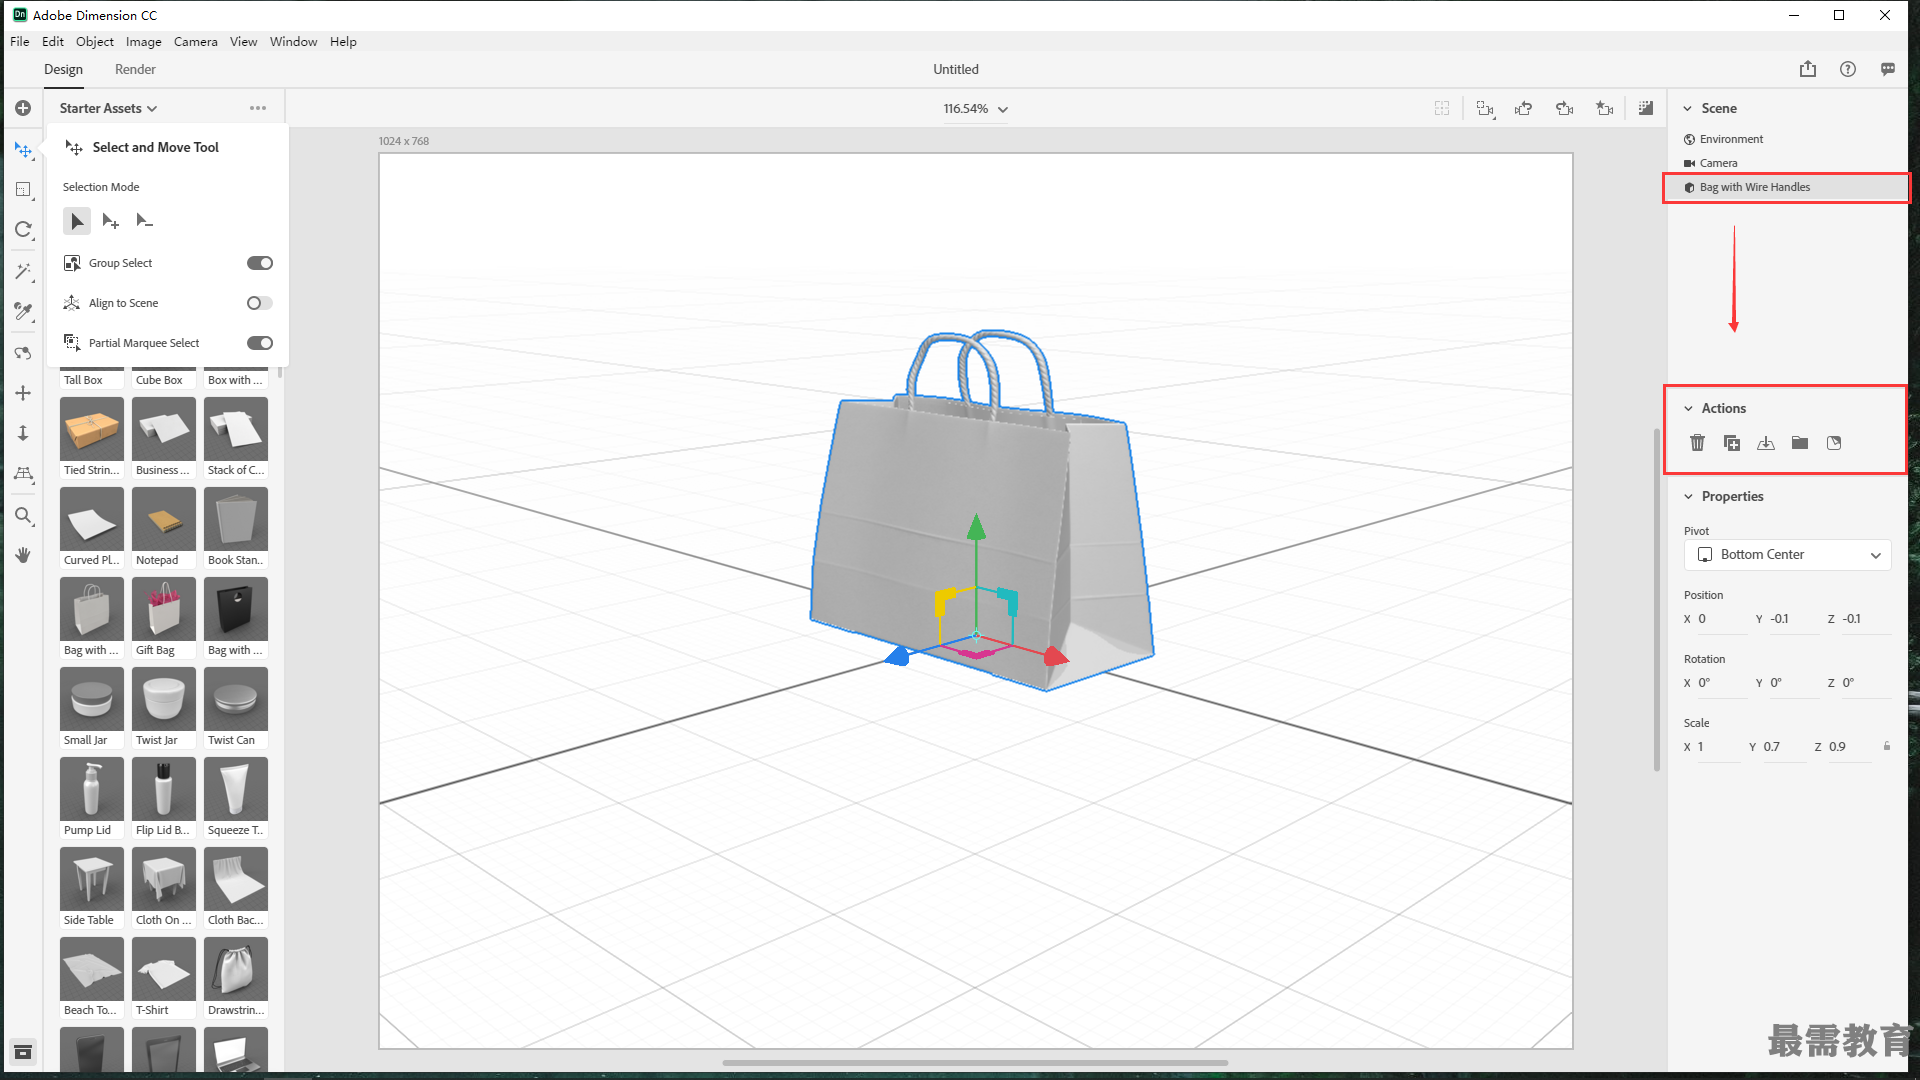The height and width of the screenshot is (1080, 1920).
Task: Switch to the Render tab
Action: click(x=135, y=69)
